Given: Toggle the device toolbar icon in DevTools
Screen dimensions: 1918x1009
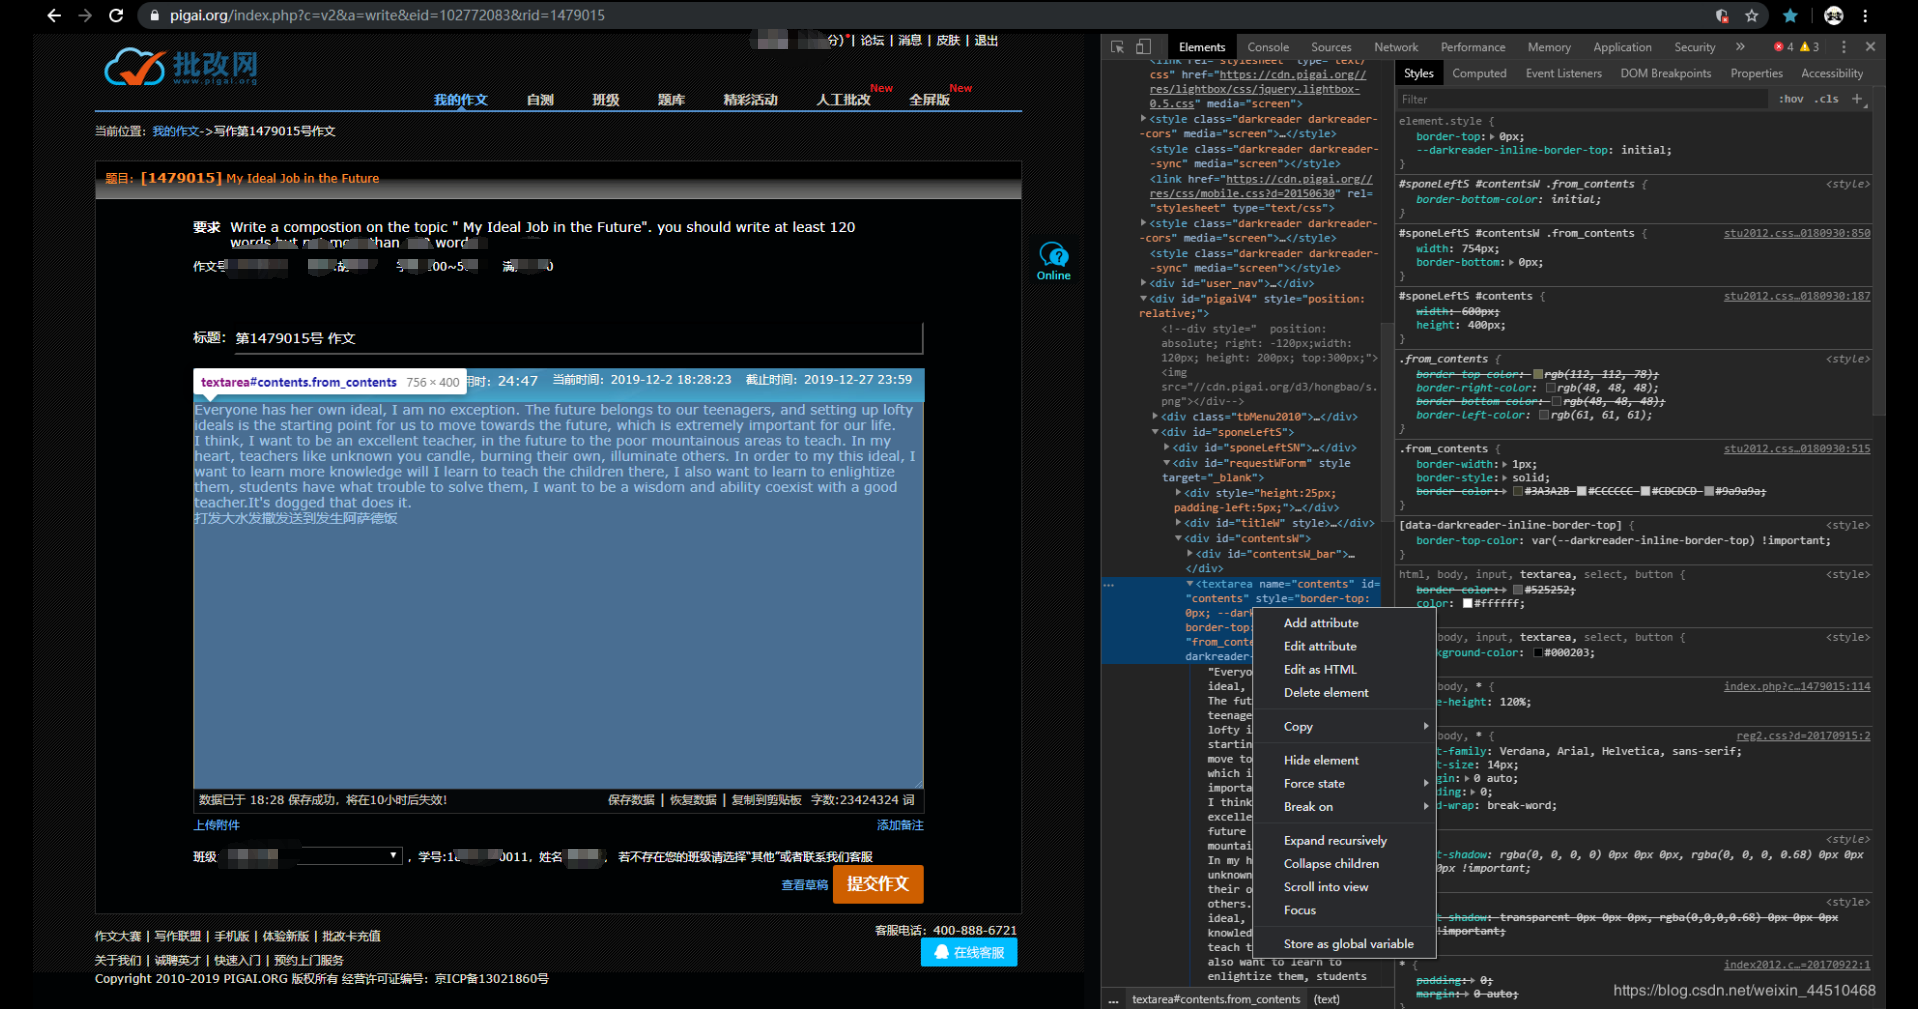Looking at the screenshot, I should point(1144,47).
